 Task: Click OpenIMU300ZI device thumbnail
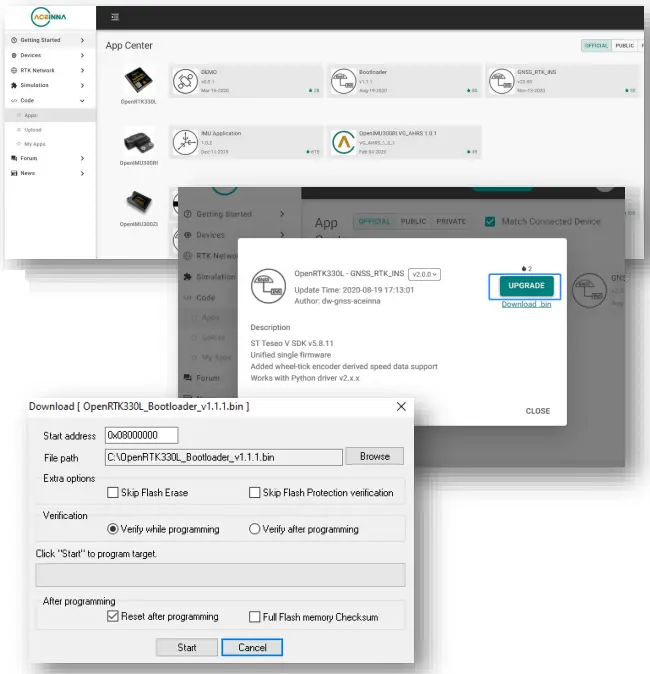[x=139, y=202]
